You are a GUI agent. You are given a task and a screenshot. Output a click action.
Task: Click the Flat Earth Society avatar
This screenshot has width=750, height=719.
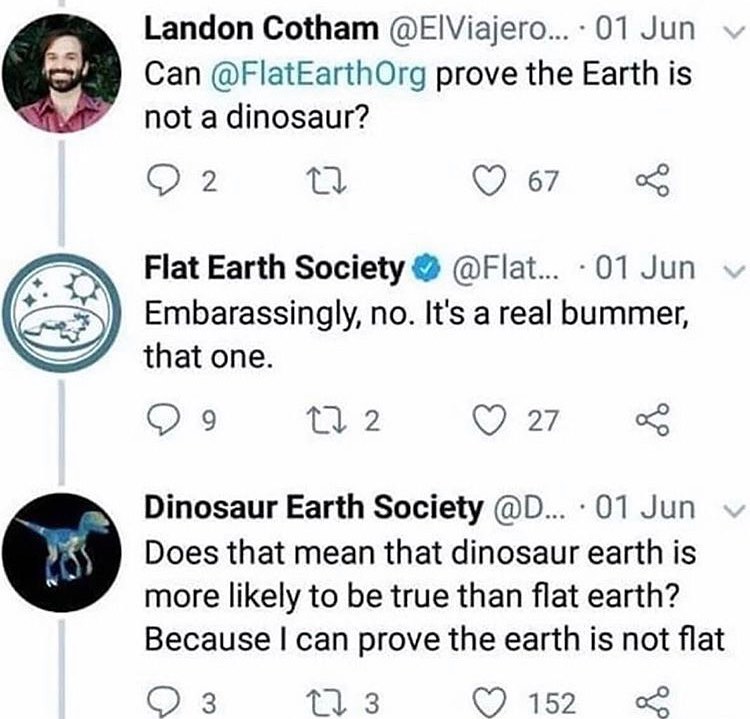tap(61, 312)
